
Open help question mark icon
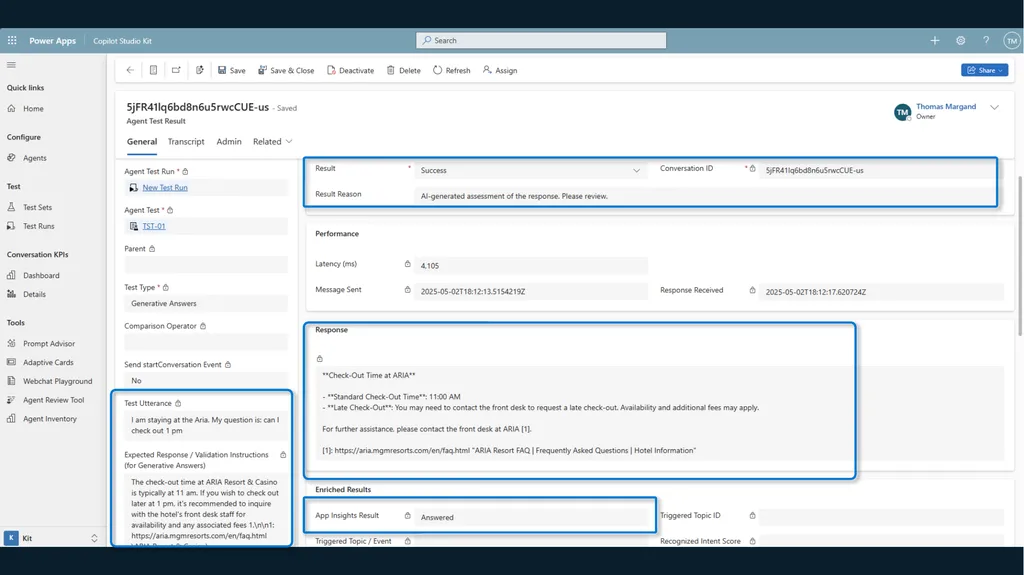pyautogui.click(x=986, y=41)
